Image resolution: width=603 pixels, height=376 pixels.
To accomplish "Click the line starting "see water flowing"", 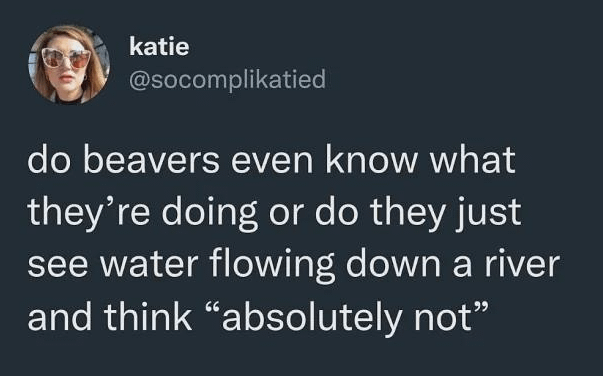I will 294,264.
